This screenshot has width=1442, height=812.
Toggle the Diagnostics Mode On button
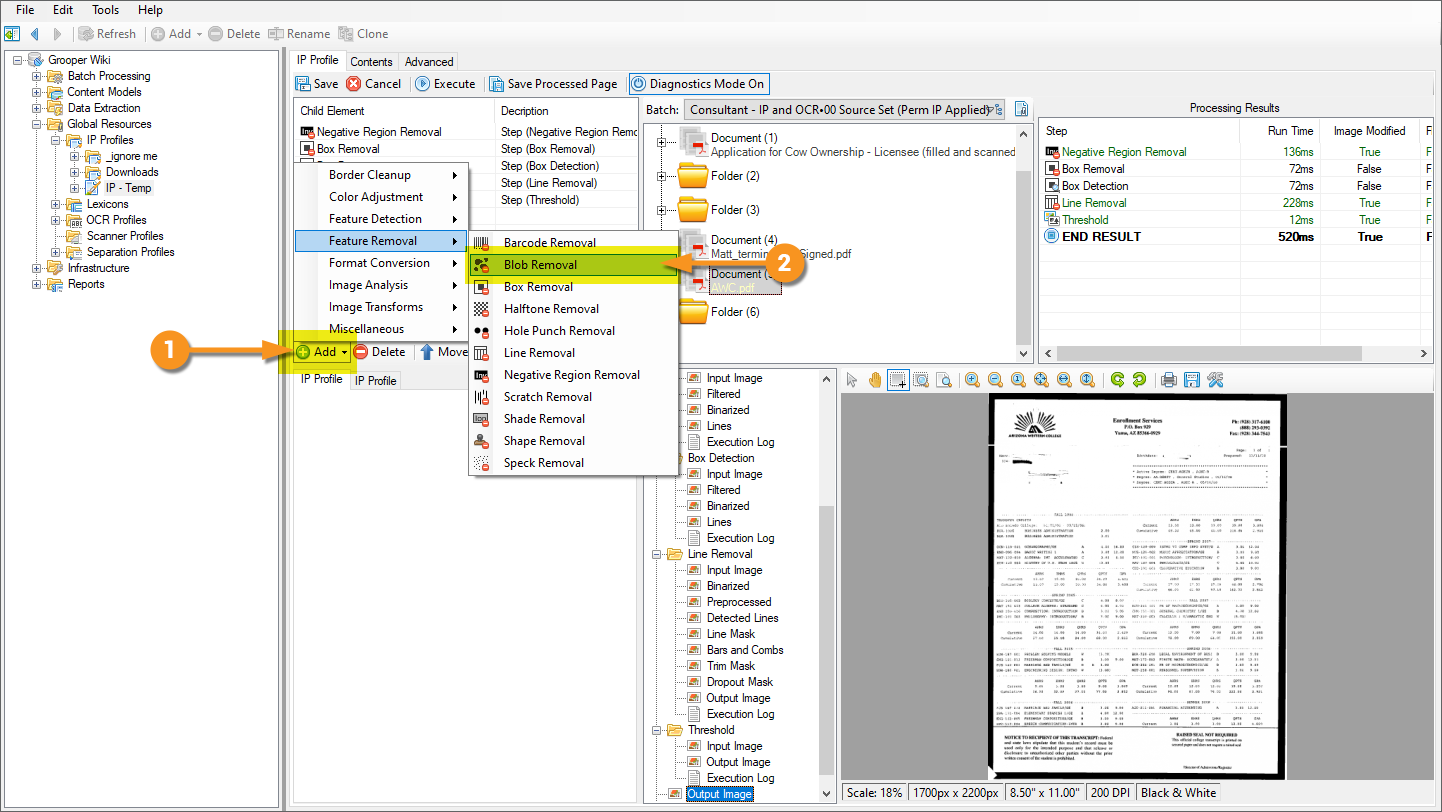[x=698, y=84]
